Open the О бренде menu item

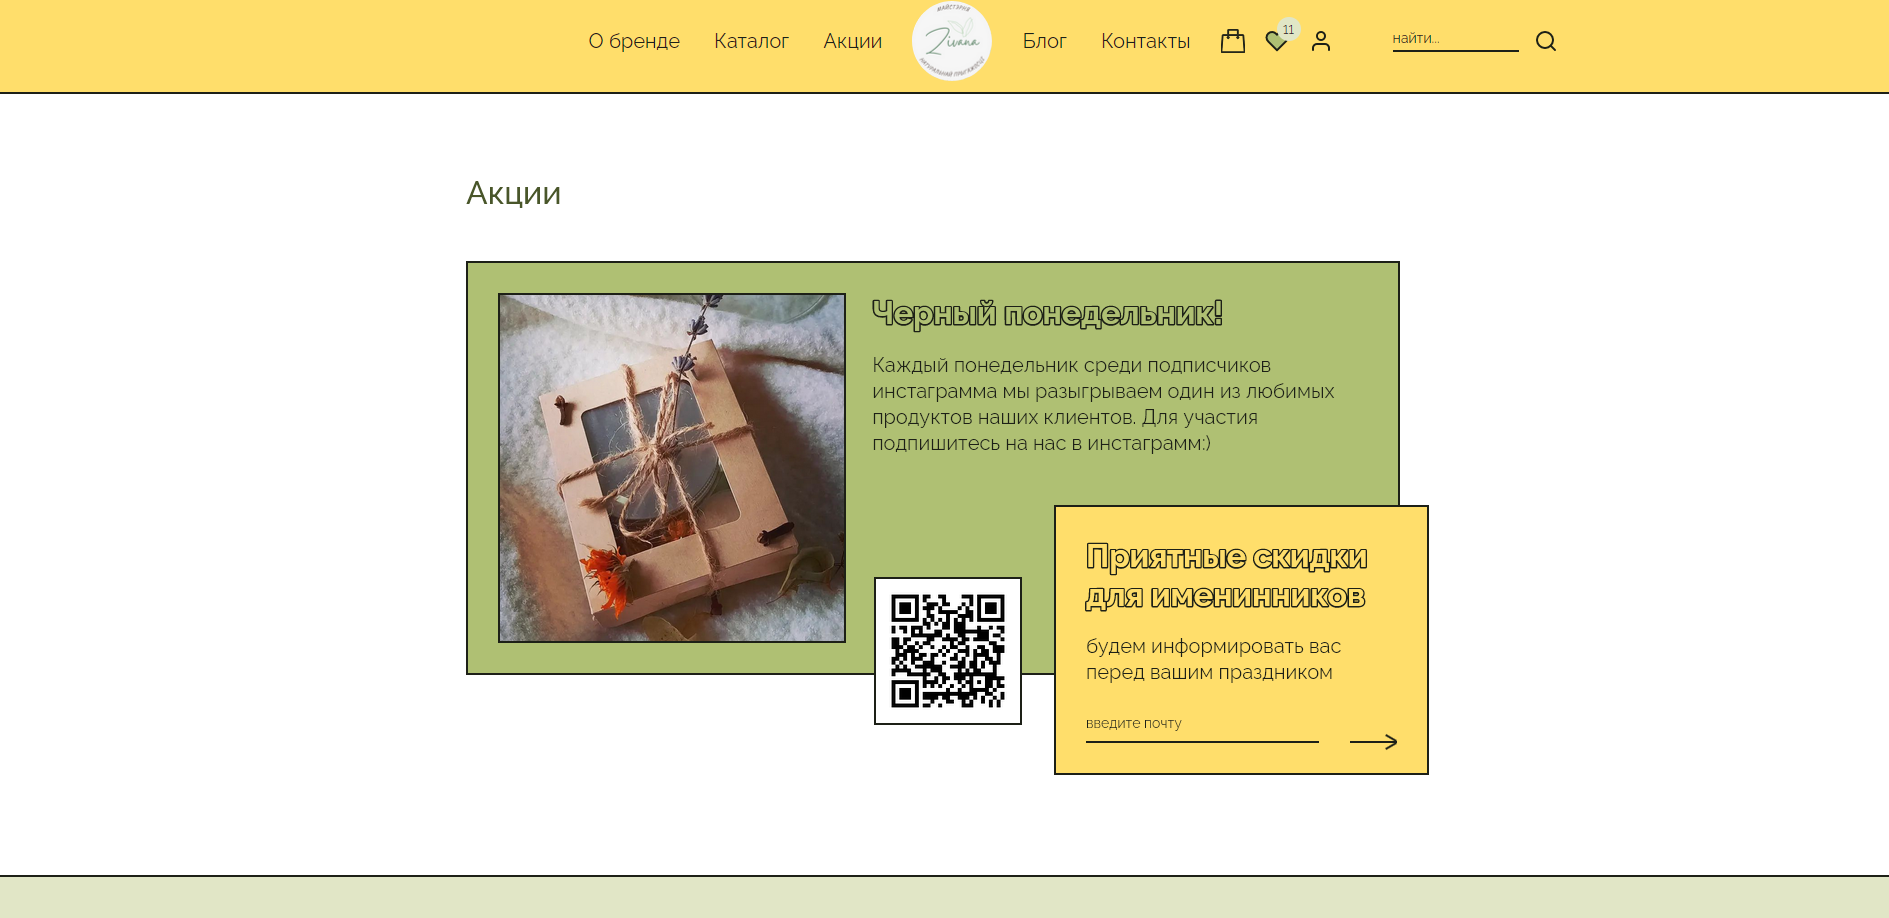(x=634, y=41)
